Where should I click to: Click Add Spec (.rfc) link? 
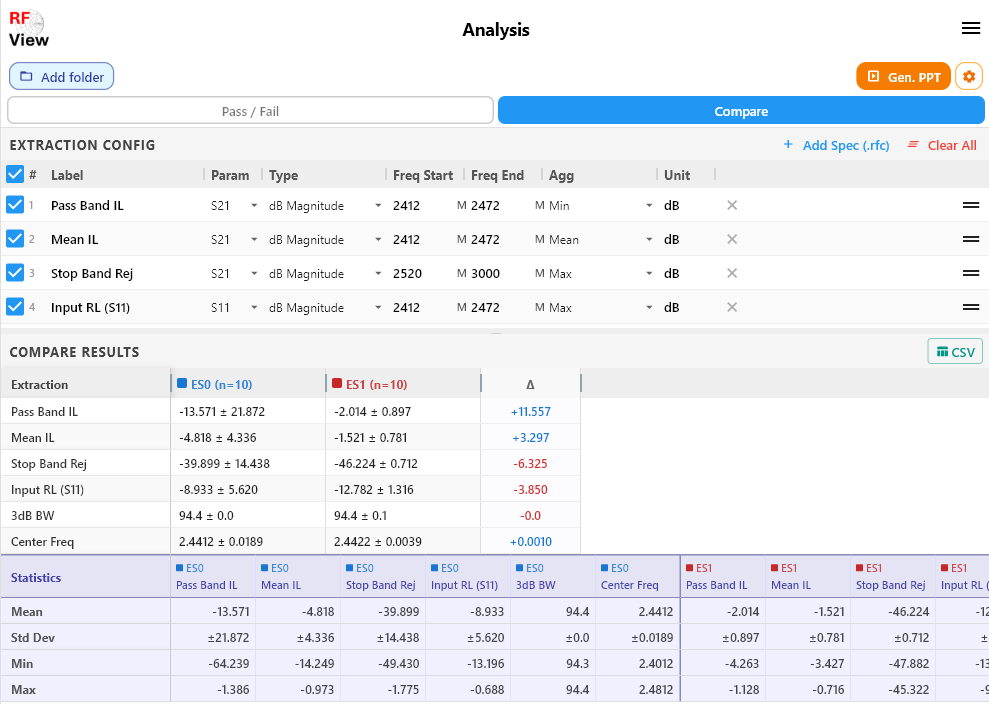click(836, 145)
